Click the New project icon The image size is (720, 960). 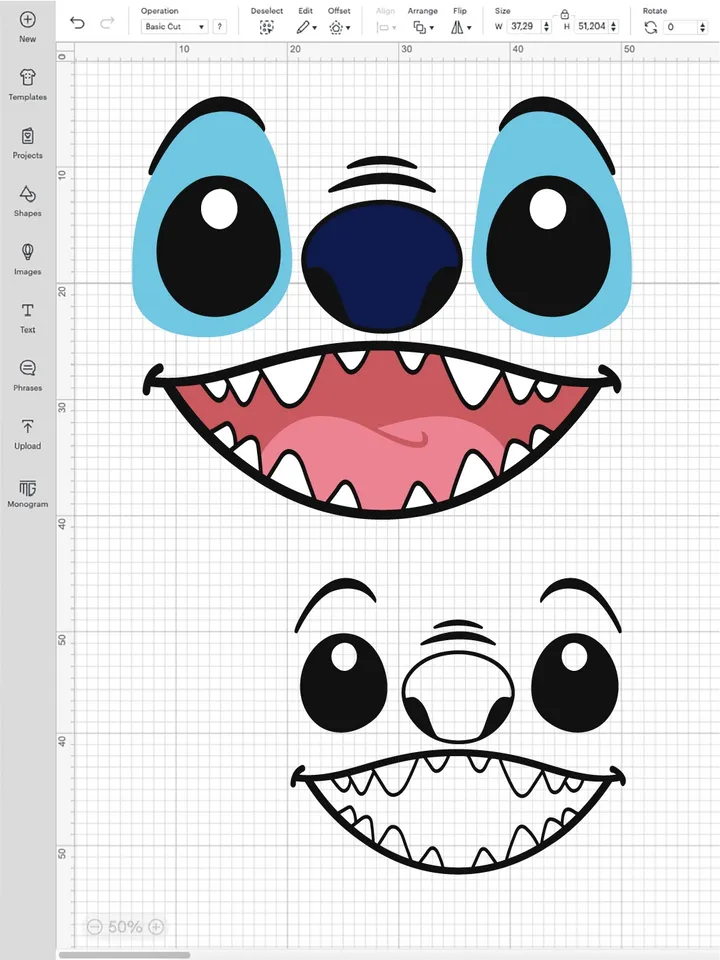click(27, 20)
